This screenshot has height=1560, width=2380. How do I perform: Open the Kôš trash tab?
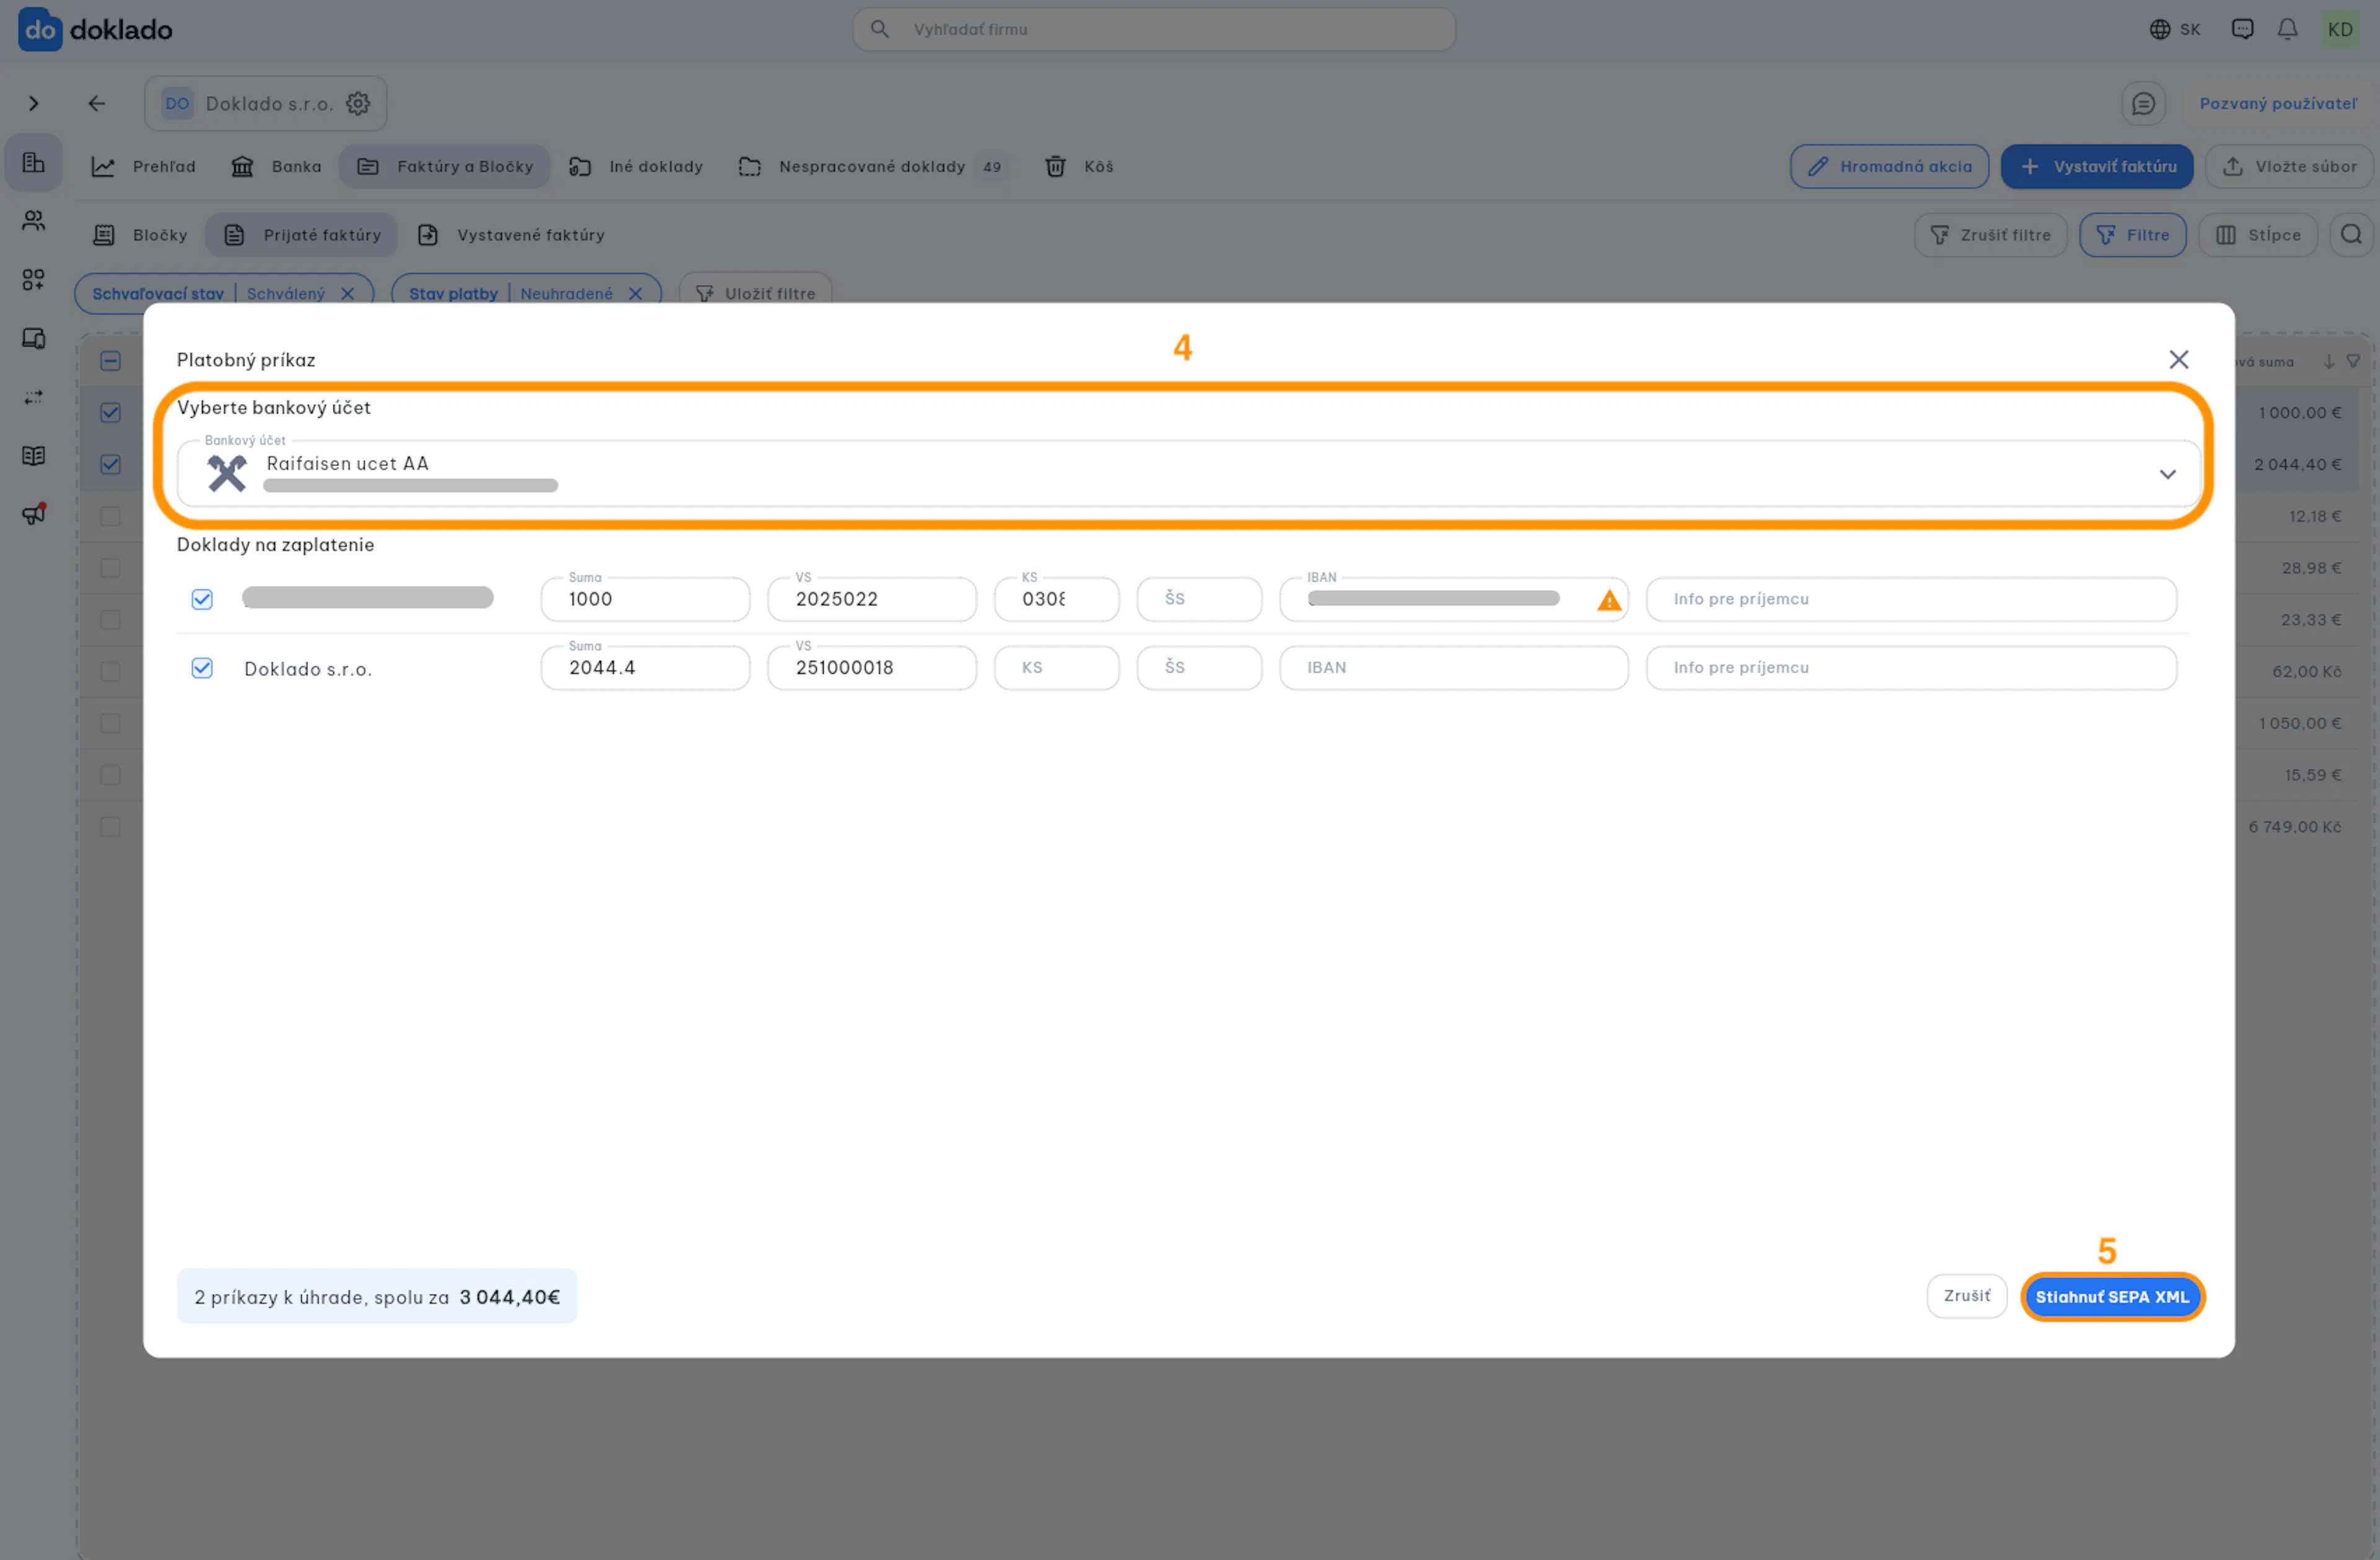pyautogui.click(x=1079, y=166)
